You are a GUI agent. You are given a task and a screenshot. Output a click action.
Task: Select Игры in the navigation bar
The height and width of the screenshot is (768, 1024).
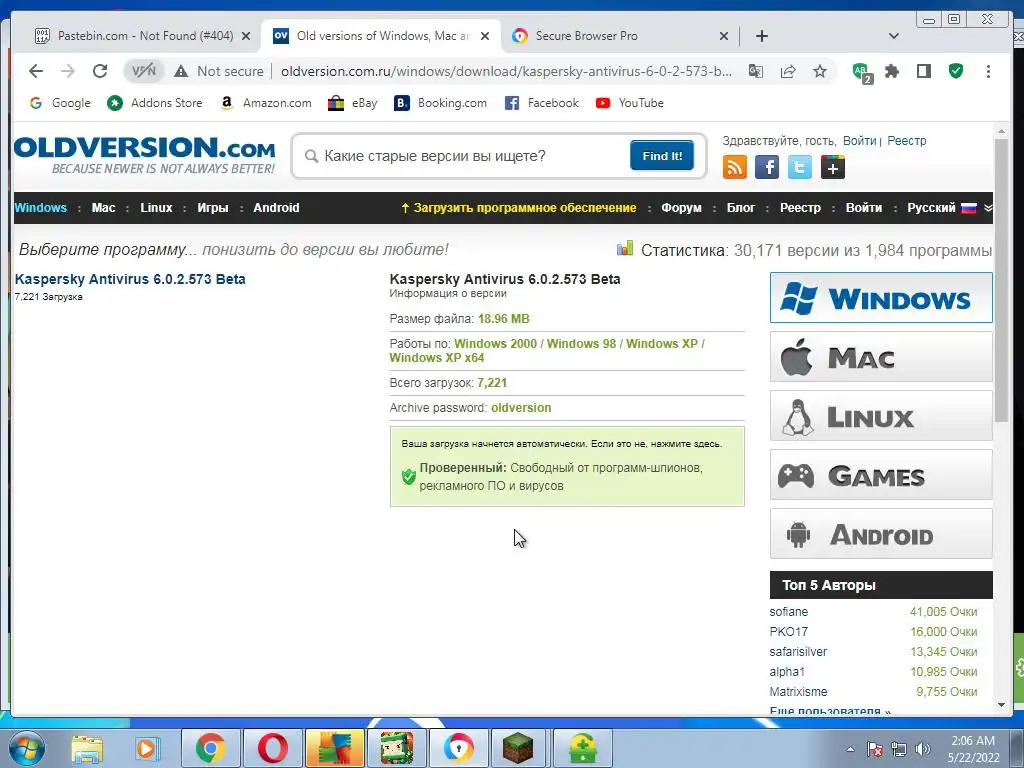pyautogui.click(x=213, y=208)
